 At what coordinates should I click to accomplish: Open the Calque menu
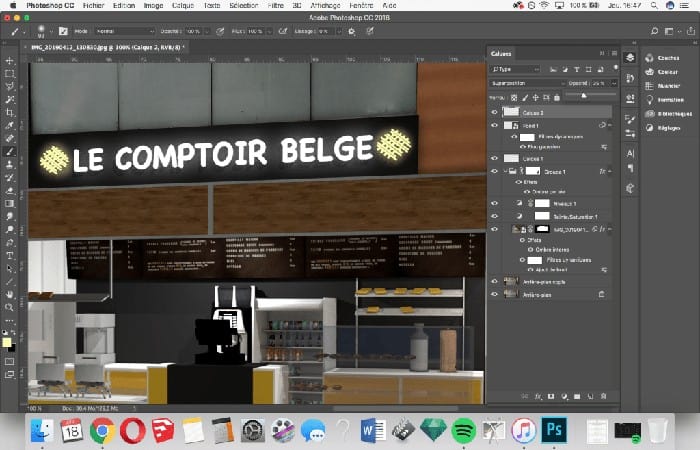point(183,5)
